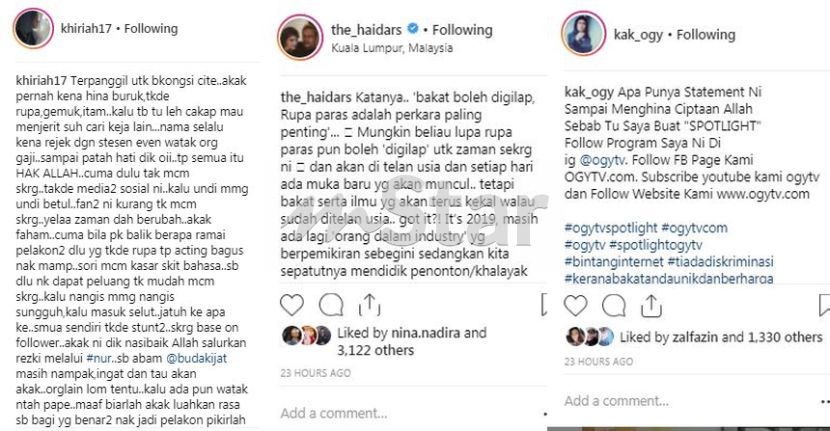Toggle Following status for khiriah17
The height and width of the screenshot is (431, 830).
[151, 29]
